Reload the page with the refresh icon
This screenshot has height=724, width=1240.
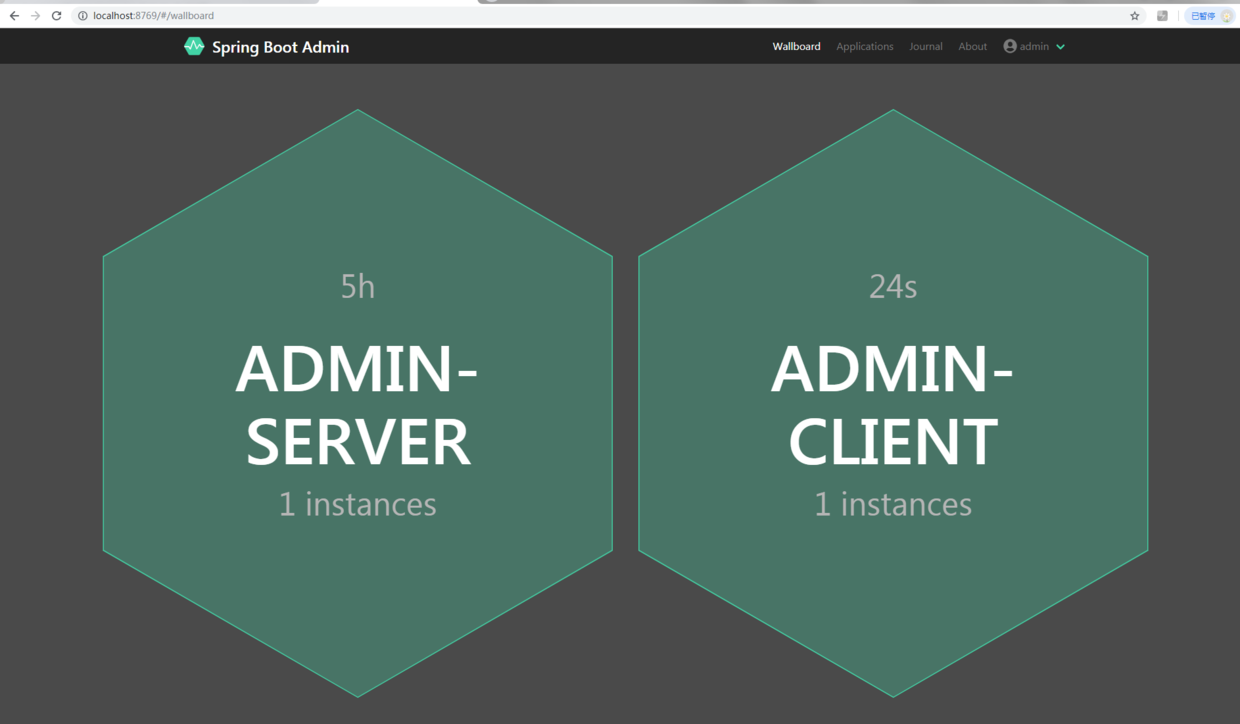pyautogui.click(x=56, y=16)
